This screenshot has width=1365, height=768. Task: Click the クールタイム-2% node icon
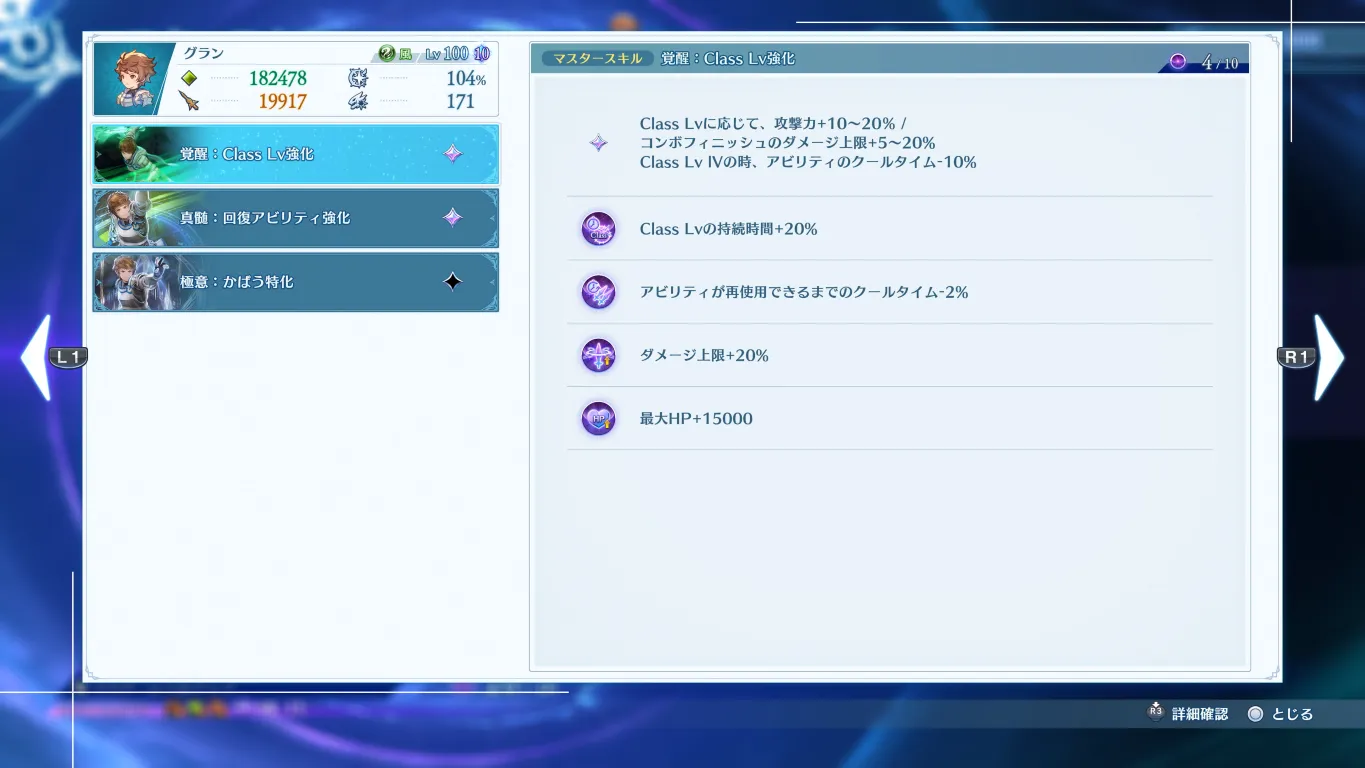point(598,292)
